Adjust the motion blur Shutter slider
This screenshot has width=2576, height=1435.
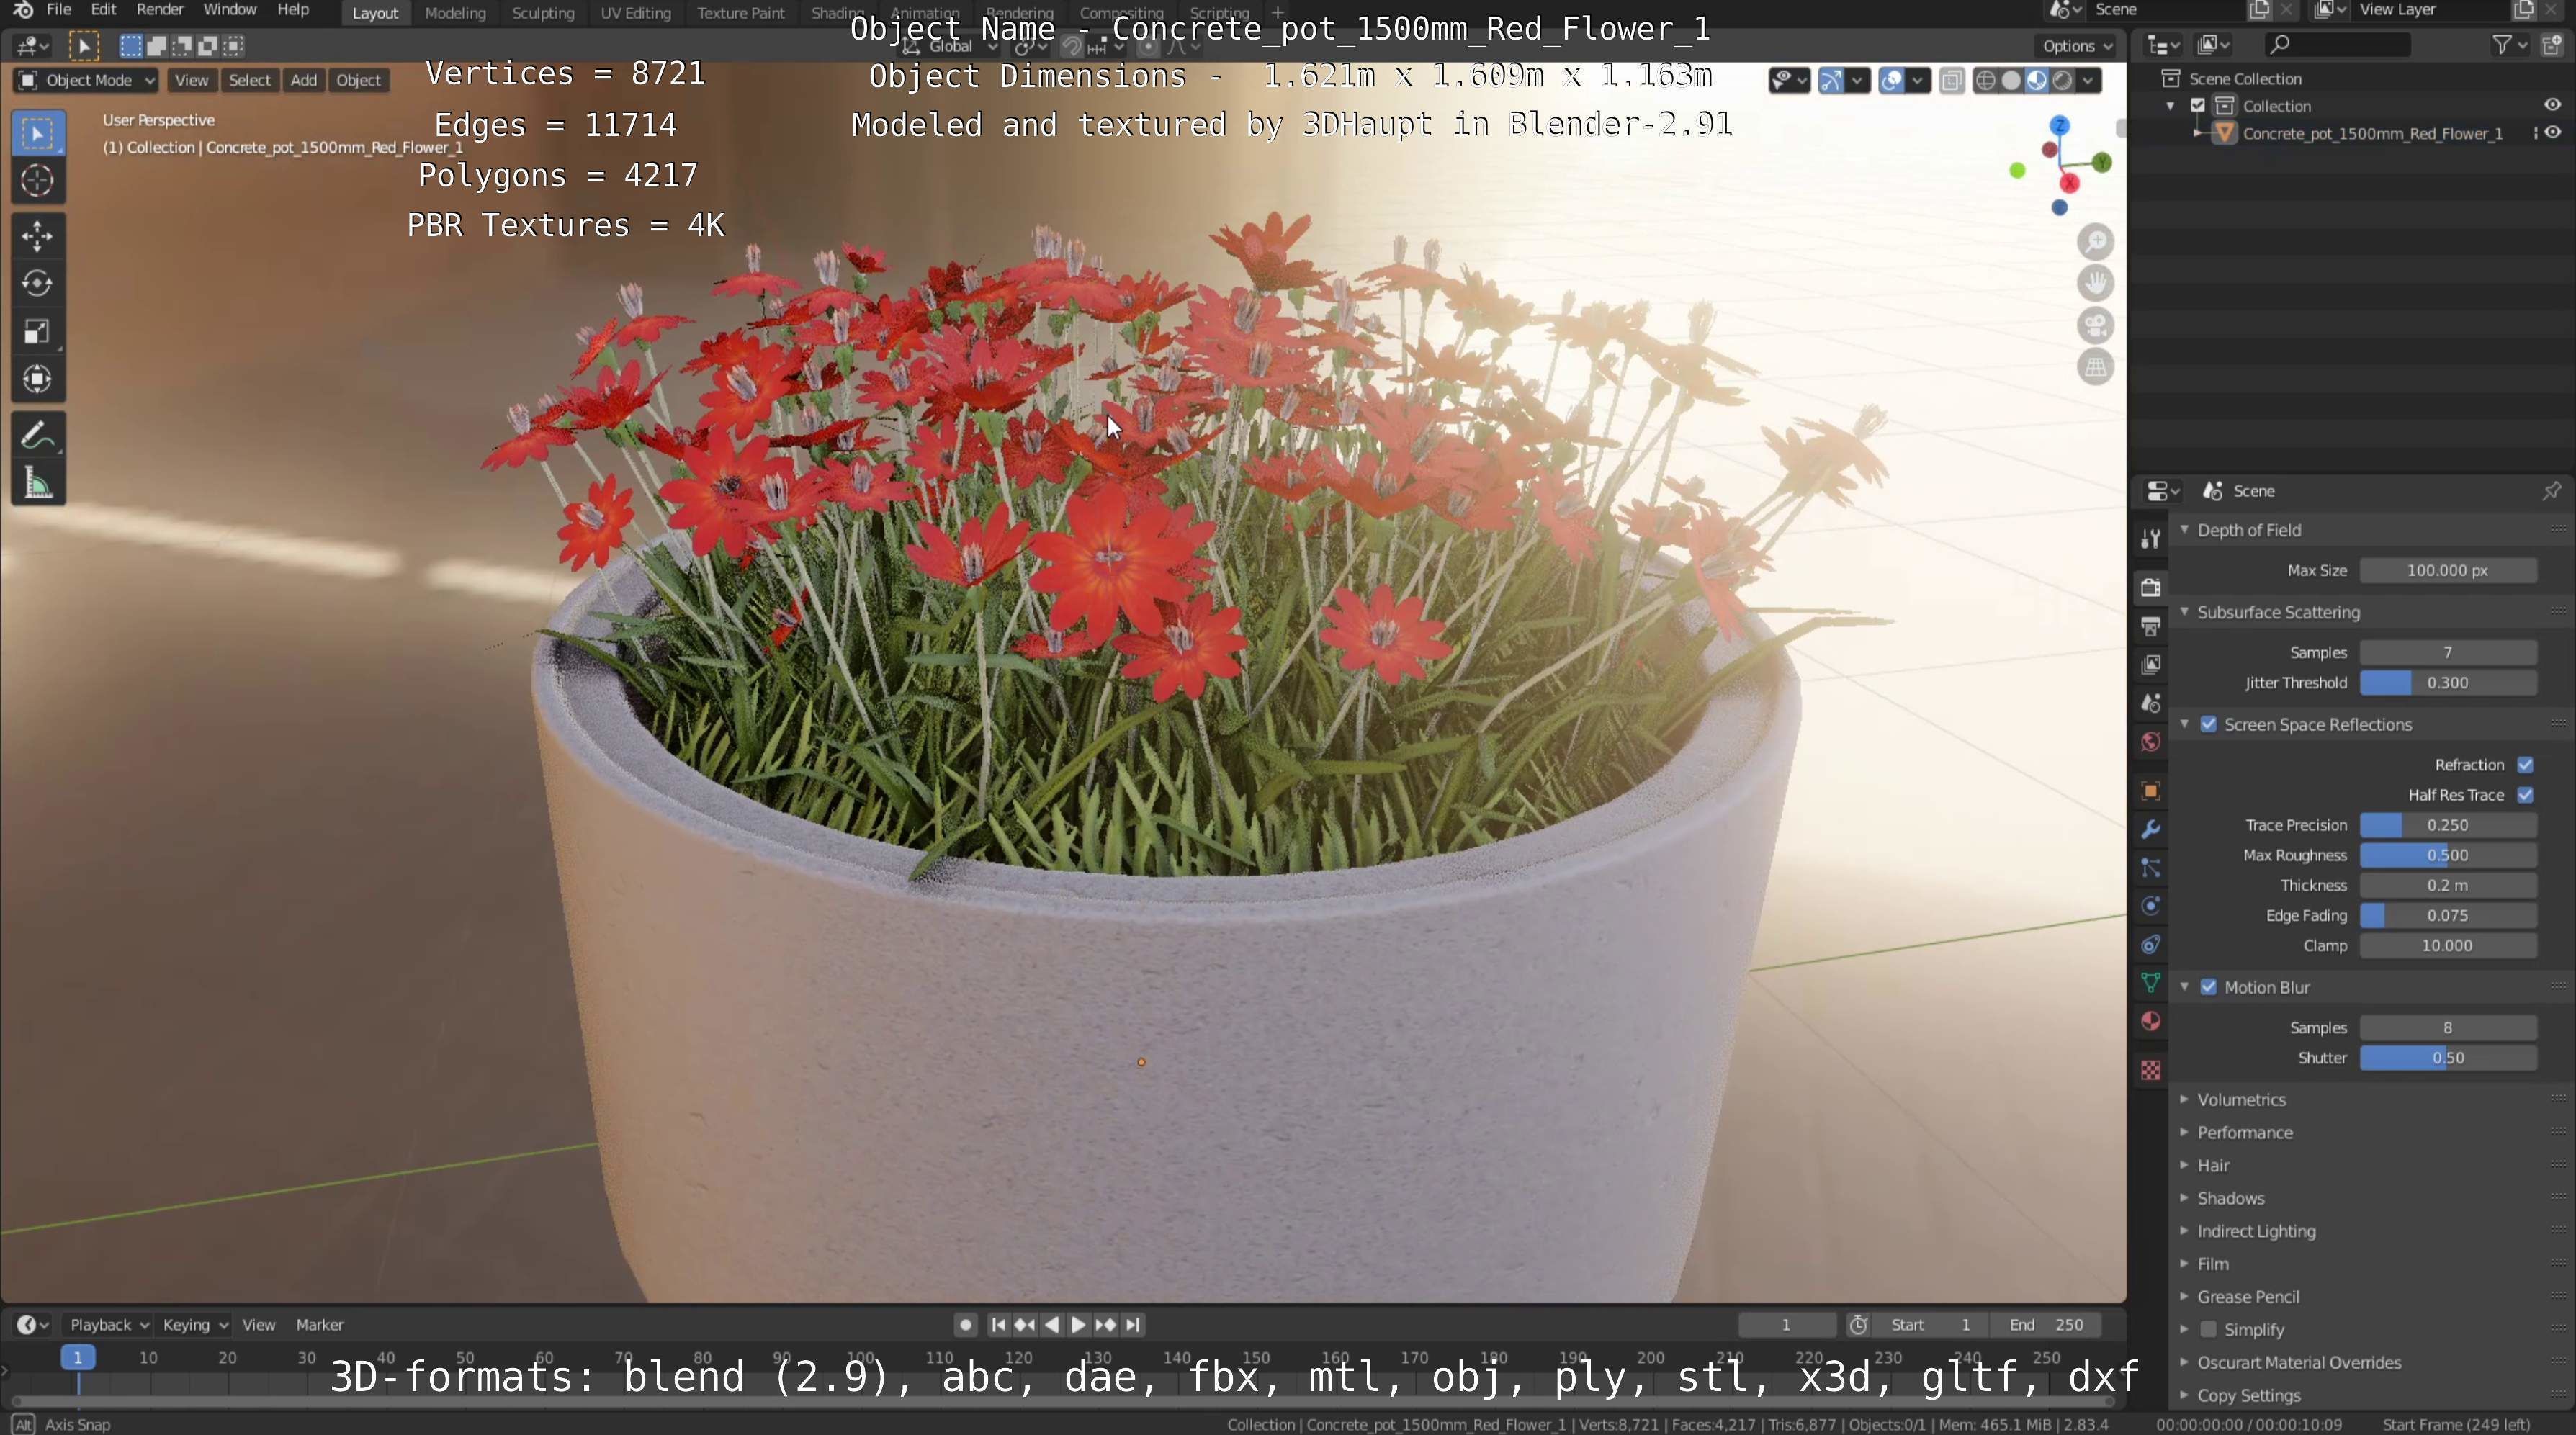point(2447,1058)
